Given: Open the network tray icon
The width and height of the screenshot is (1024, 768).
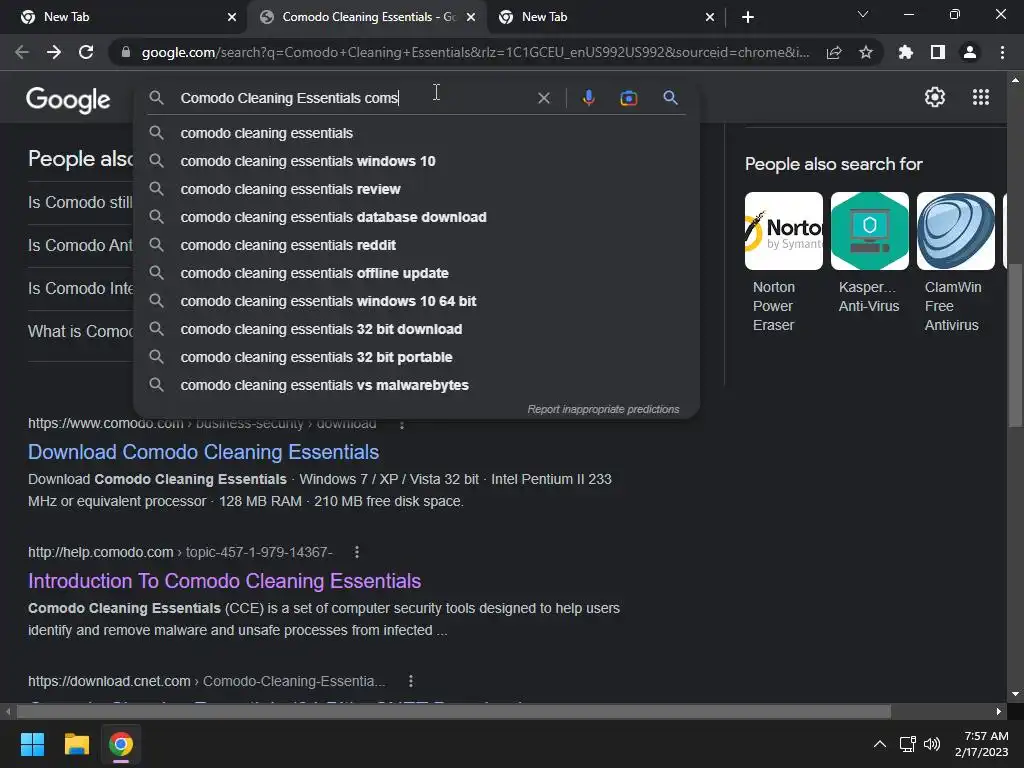Looking at the screenshot, I should coord(908,744).
